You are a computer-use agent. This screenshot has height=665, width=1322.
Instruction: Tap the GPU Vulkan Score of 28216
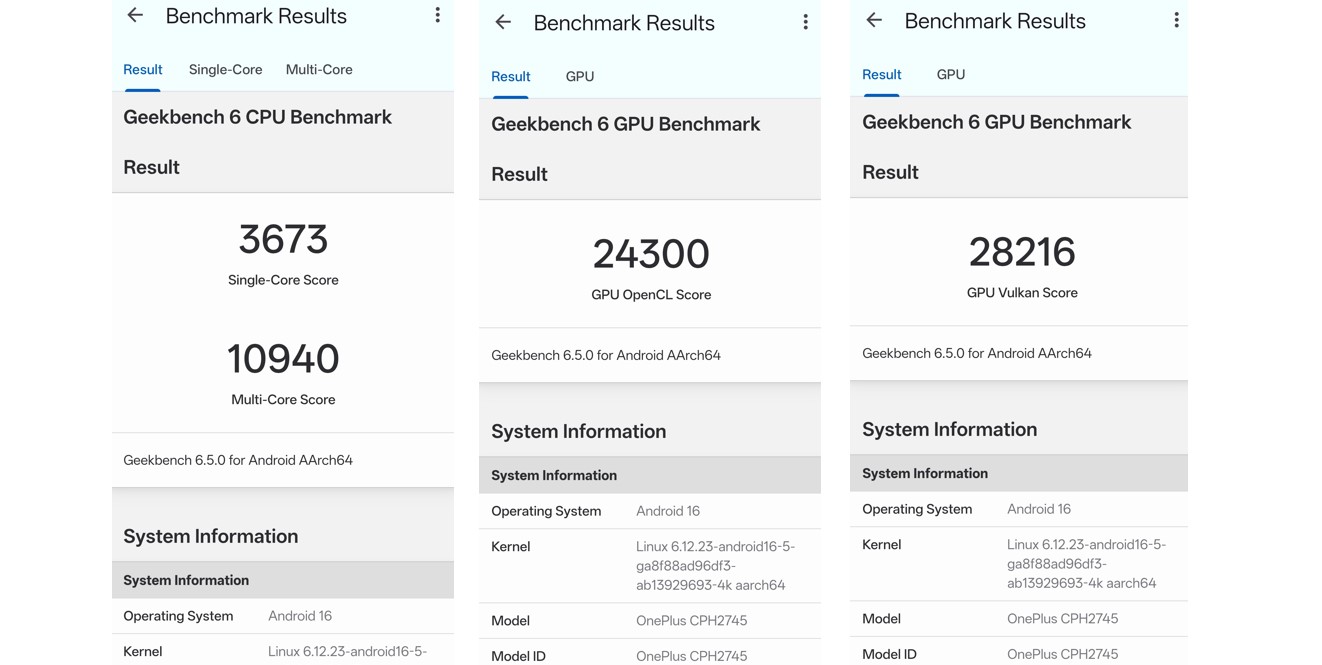coord(1022,253)
